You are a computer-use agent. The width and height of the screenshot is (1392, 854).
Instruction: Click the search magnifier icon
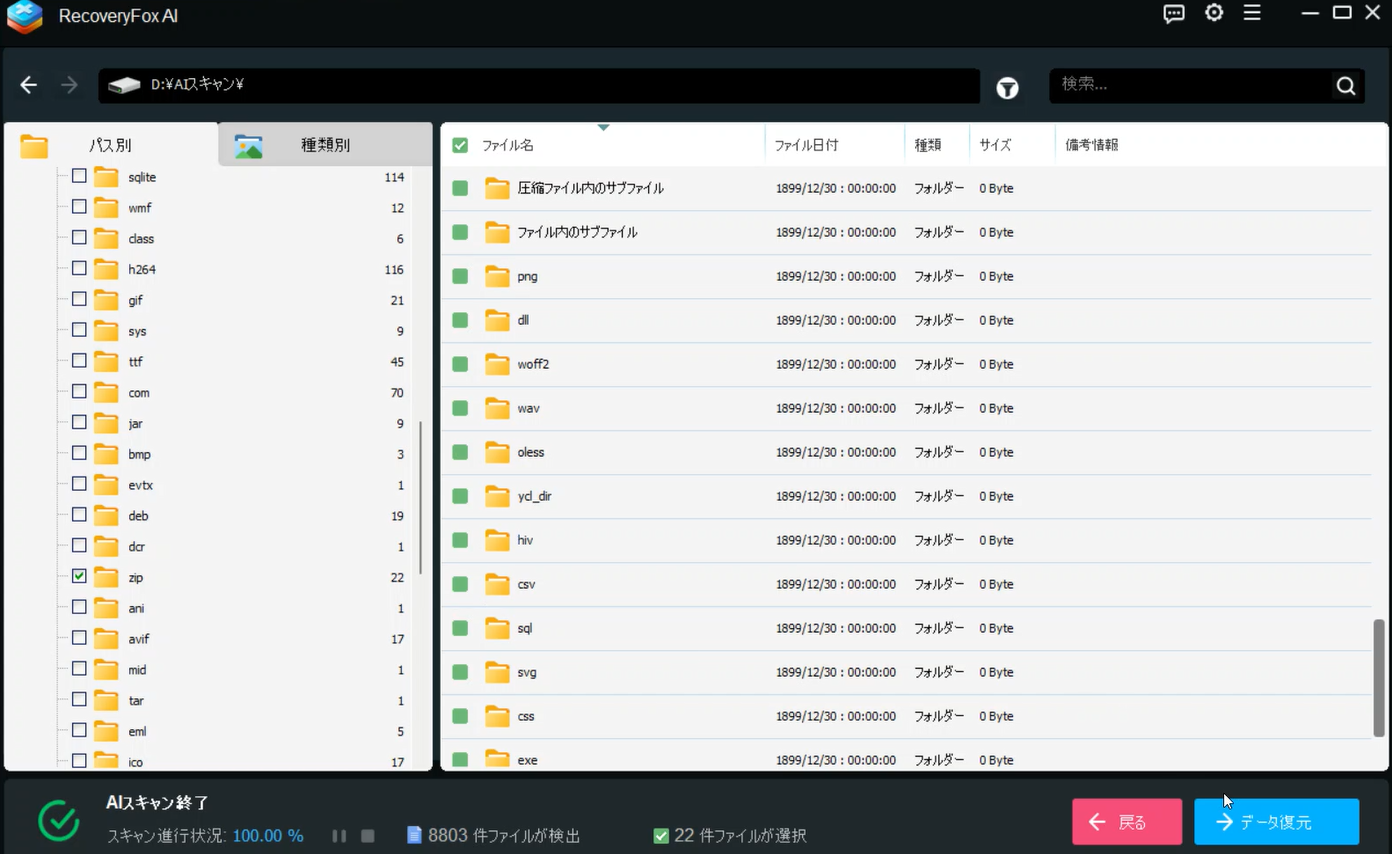tap(1345, 86)
